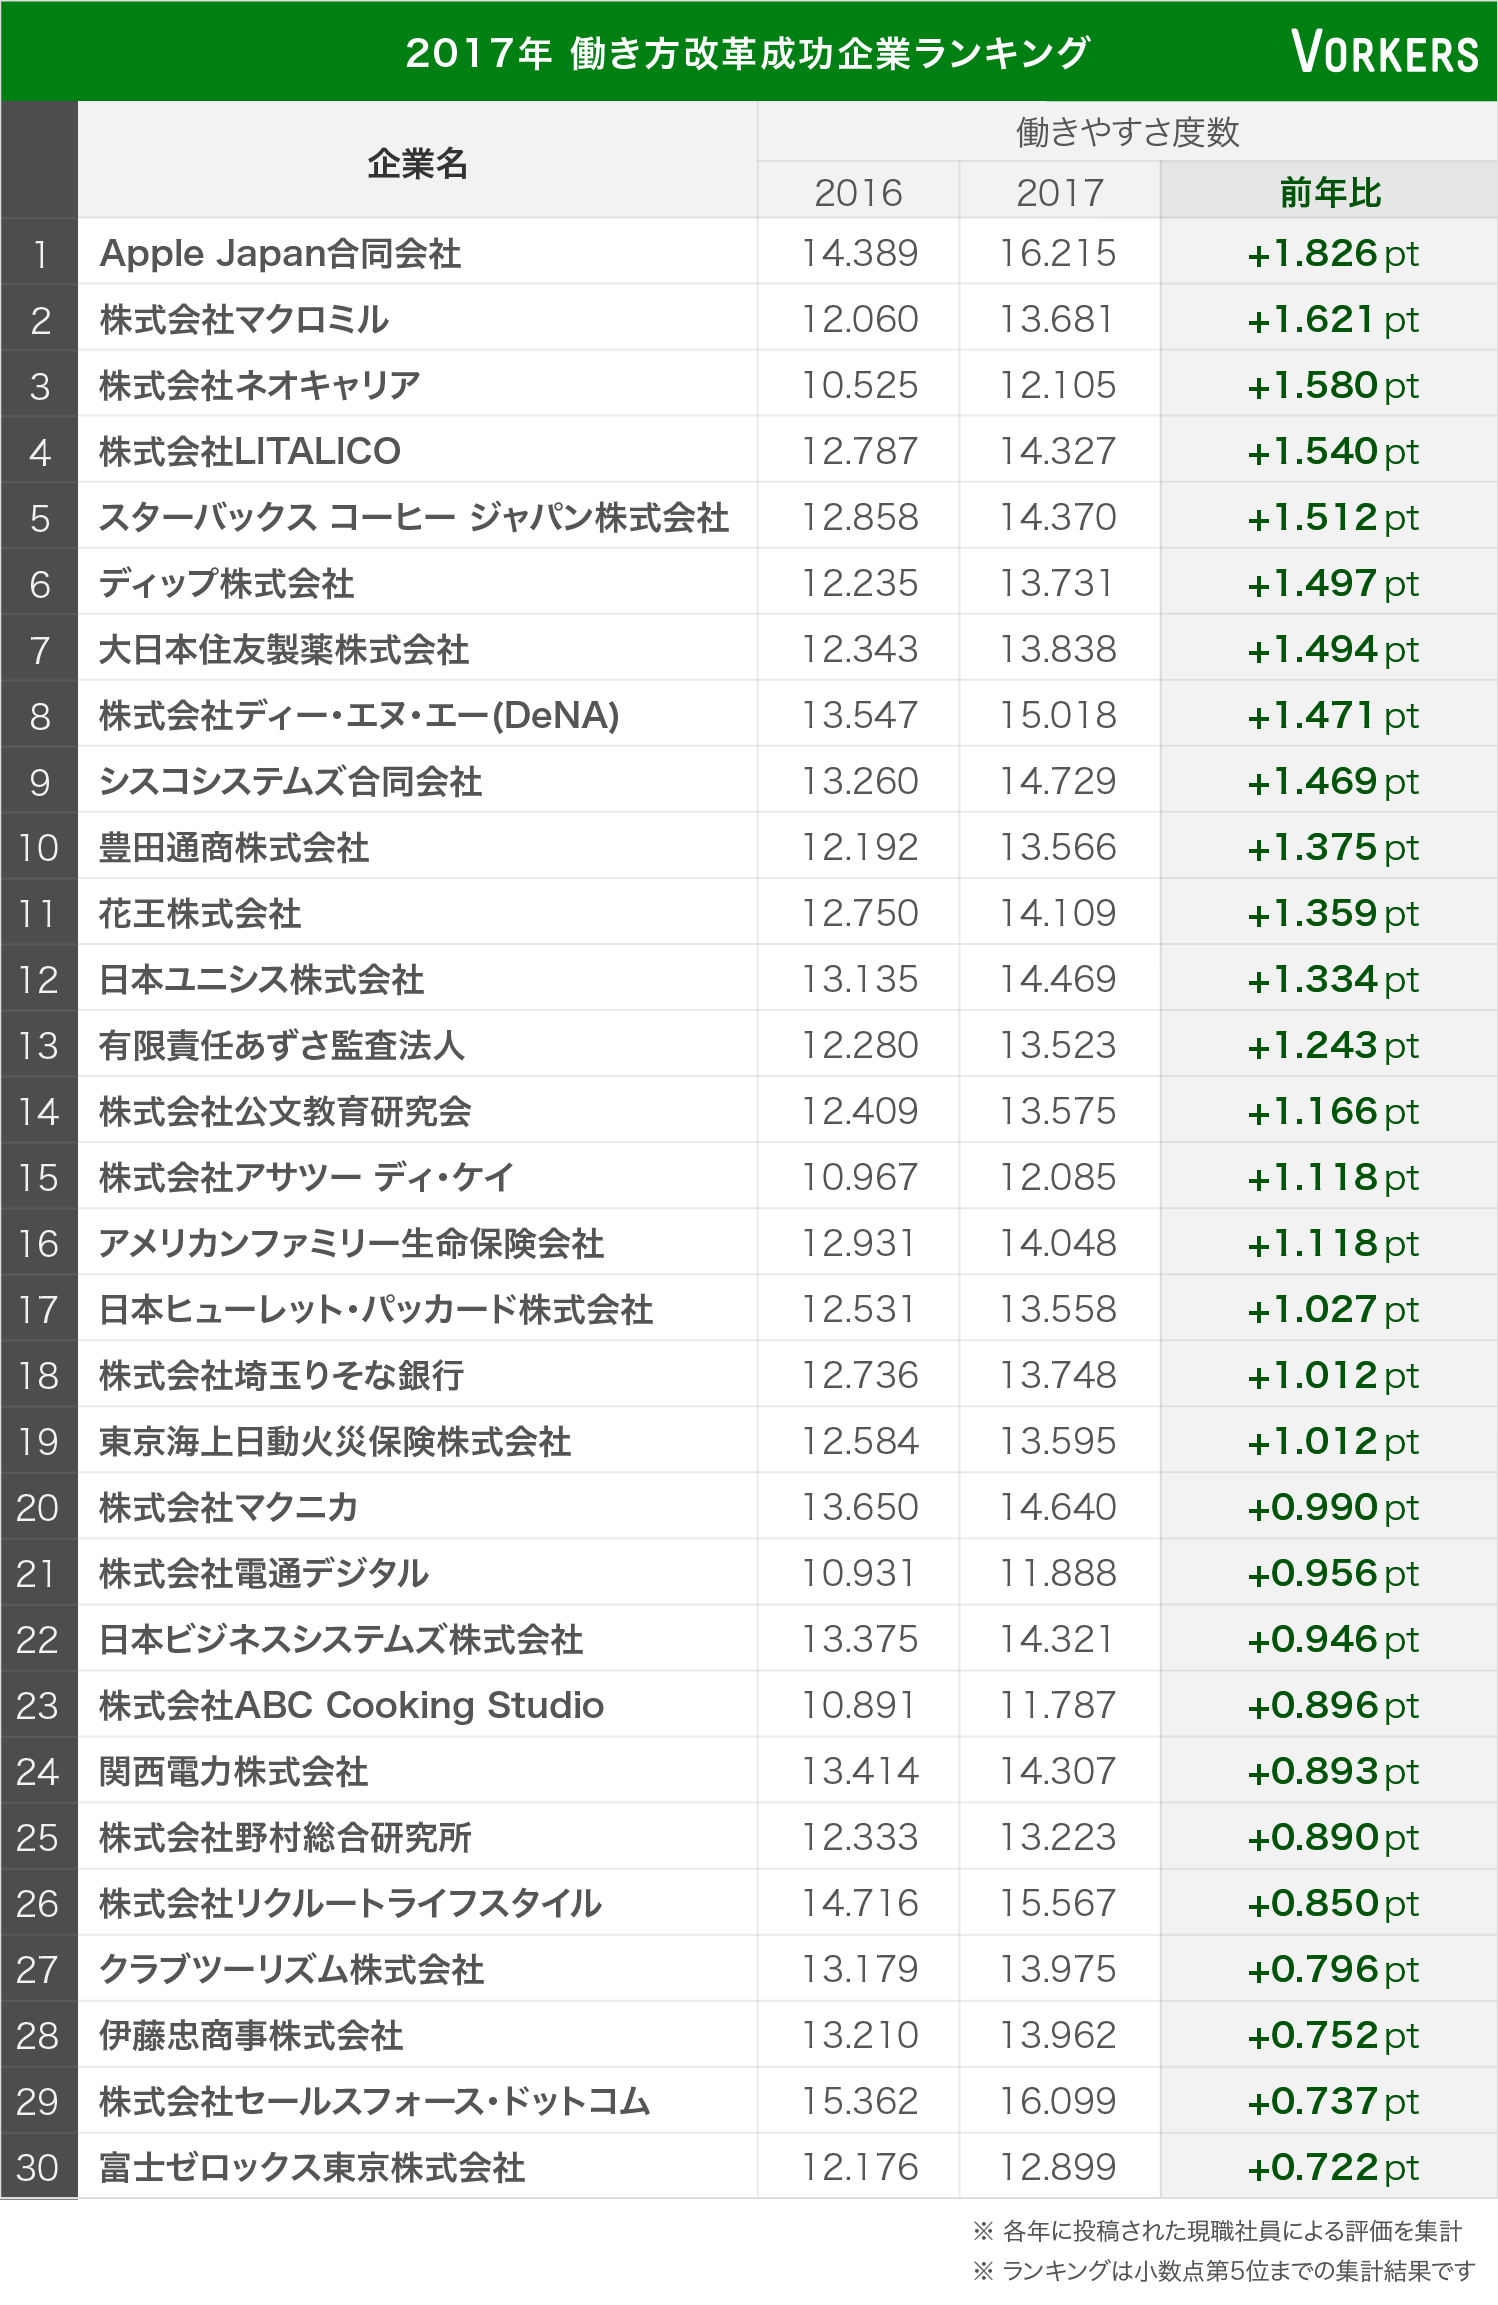Click the VORKERS logo in the header
This screenshot has width=1498, height=2305.
click(x=1384, y=52)
